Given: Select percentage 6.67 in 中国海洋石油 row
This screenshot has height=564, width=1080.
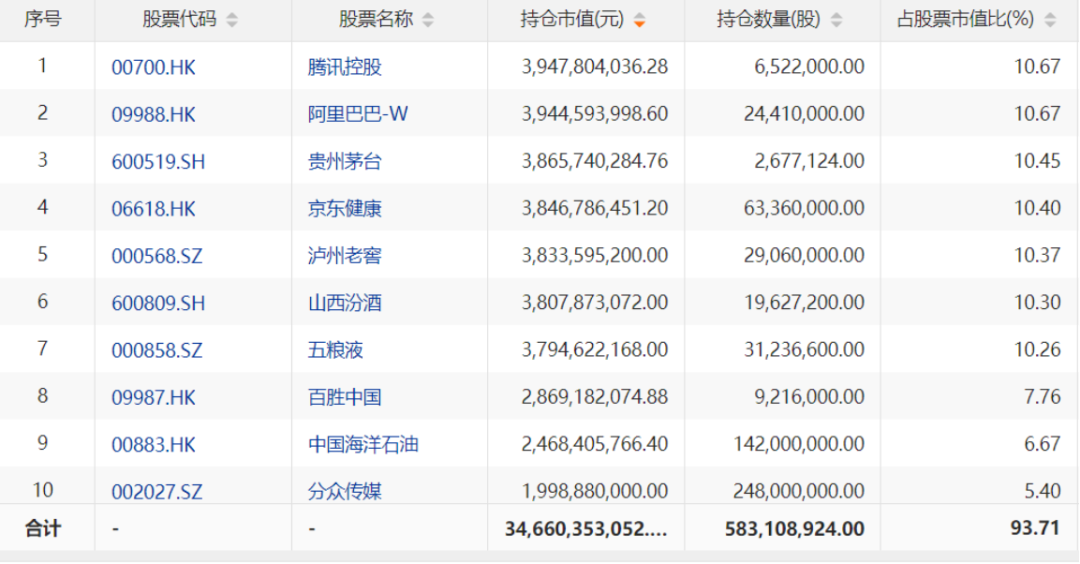Looking at the screenshot, I should tap(1042, 443).
